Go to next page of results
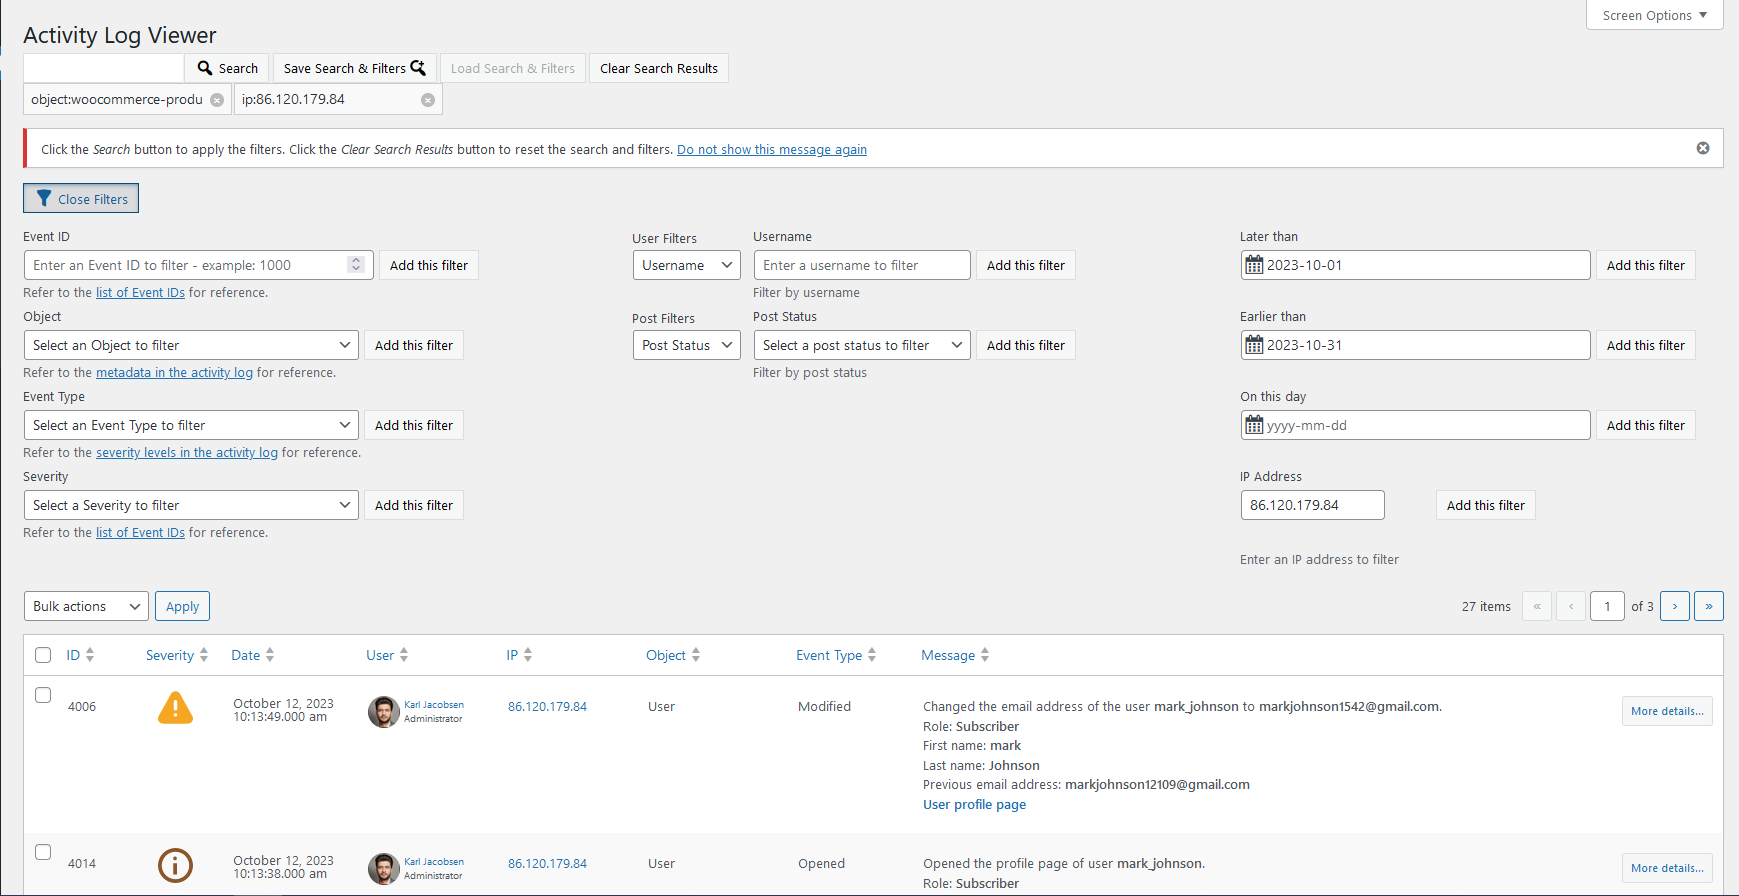The width and height of the screenshot is (1739, 896). click(x=1675, y=606)
